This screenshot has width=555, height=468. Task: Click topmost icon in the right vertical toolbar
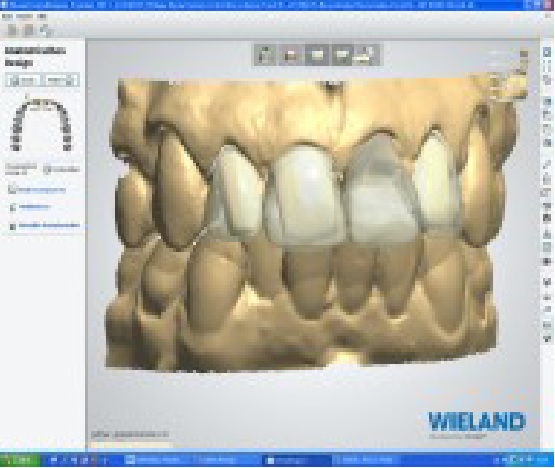(x=547, y=52)
